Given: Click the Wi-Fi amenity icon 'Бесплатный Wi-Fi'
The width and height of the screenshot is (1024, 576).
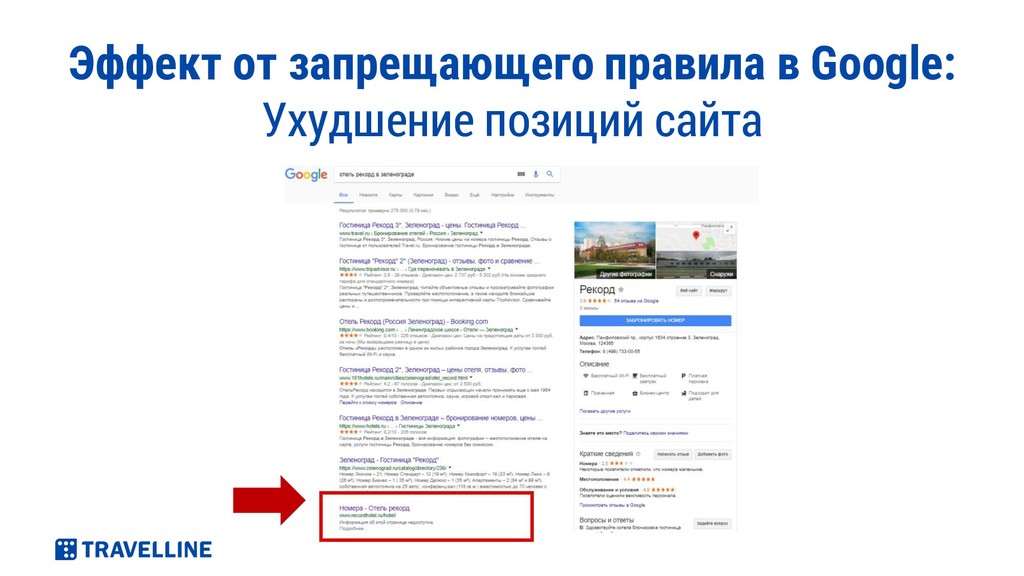Looking at the screenshot, I should tap(585, 376).
